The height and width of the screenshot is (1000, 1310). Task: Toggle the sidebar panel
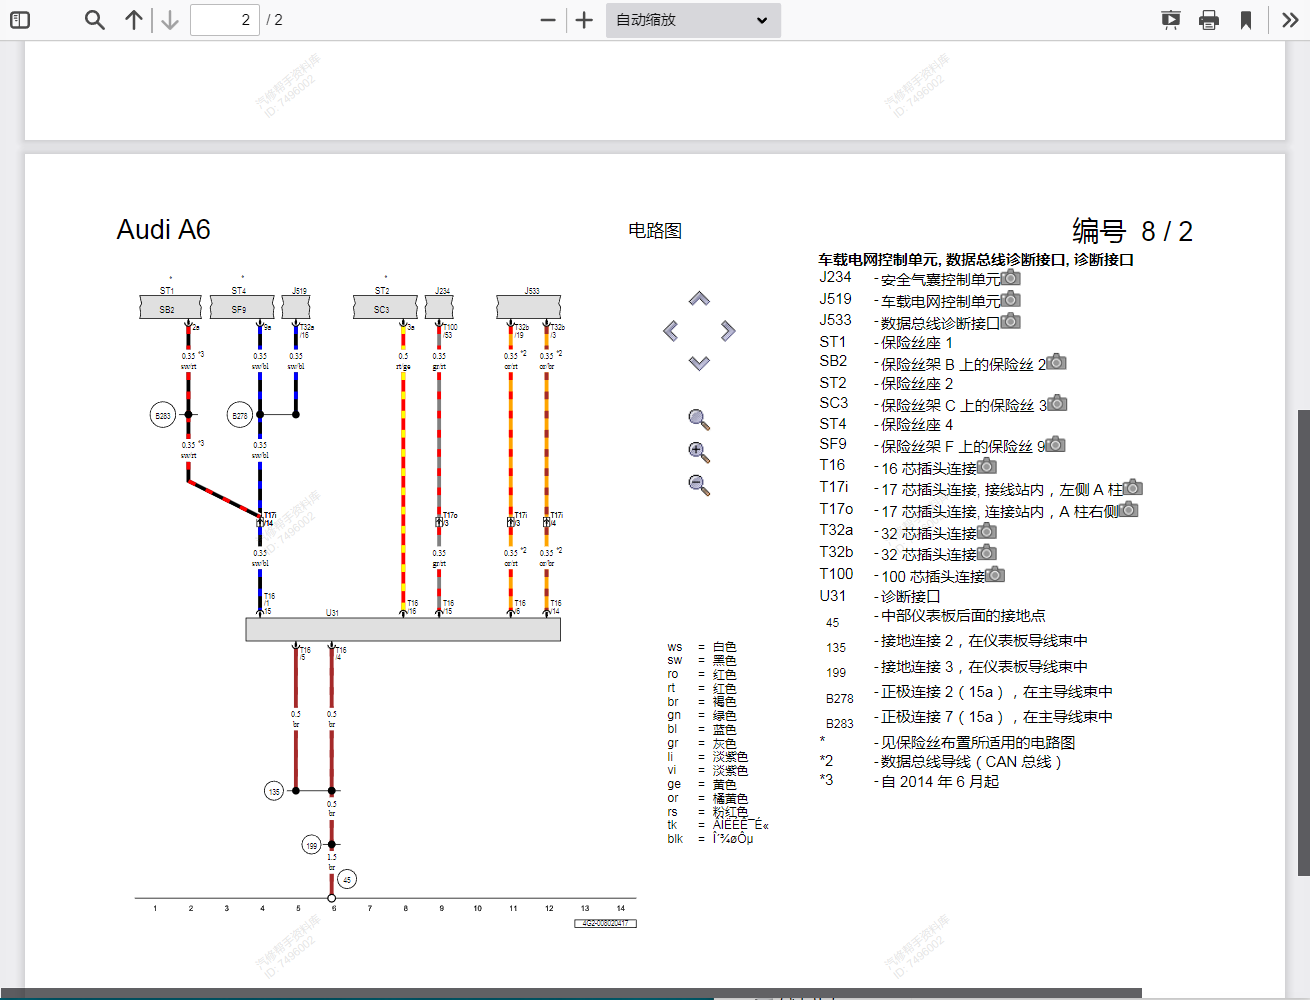coord(20,19)
